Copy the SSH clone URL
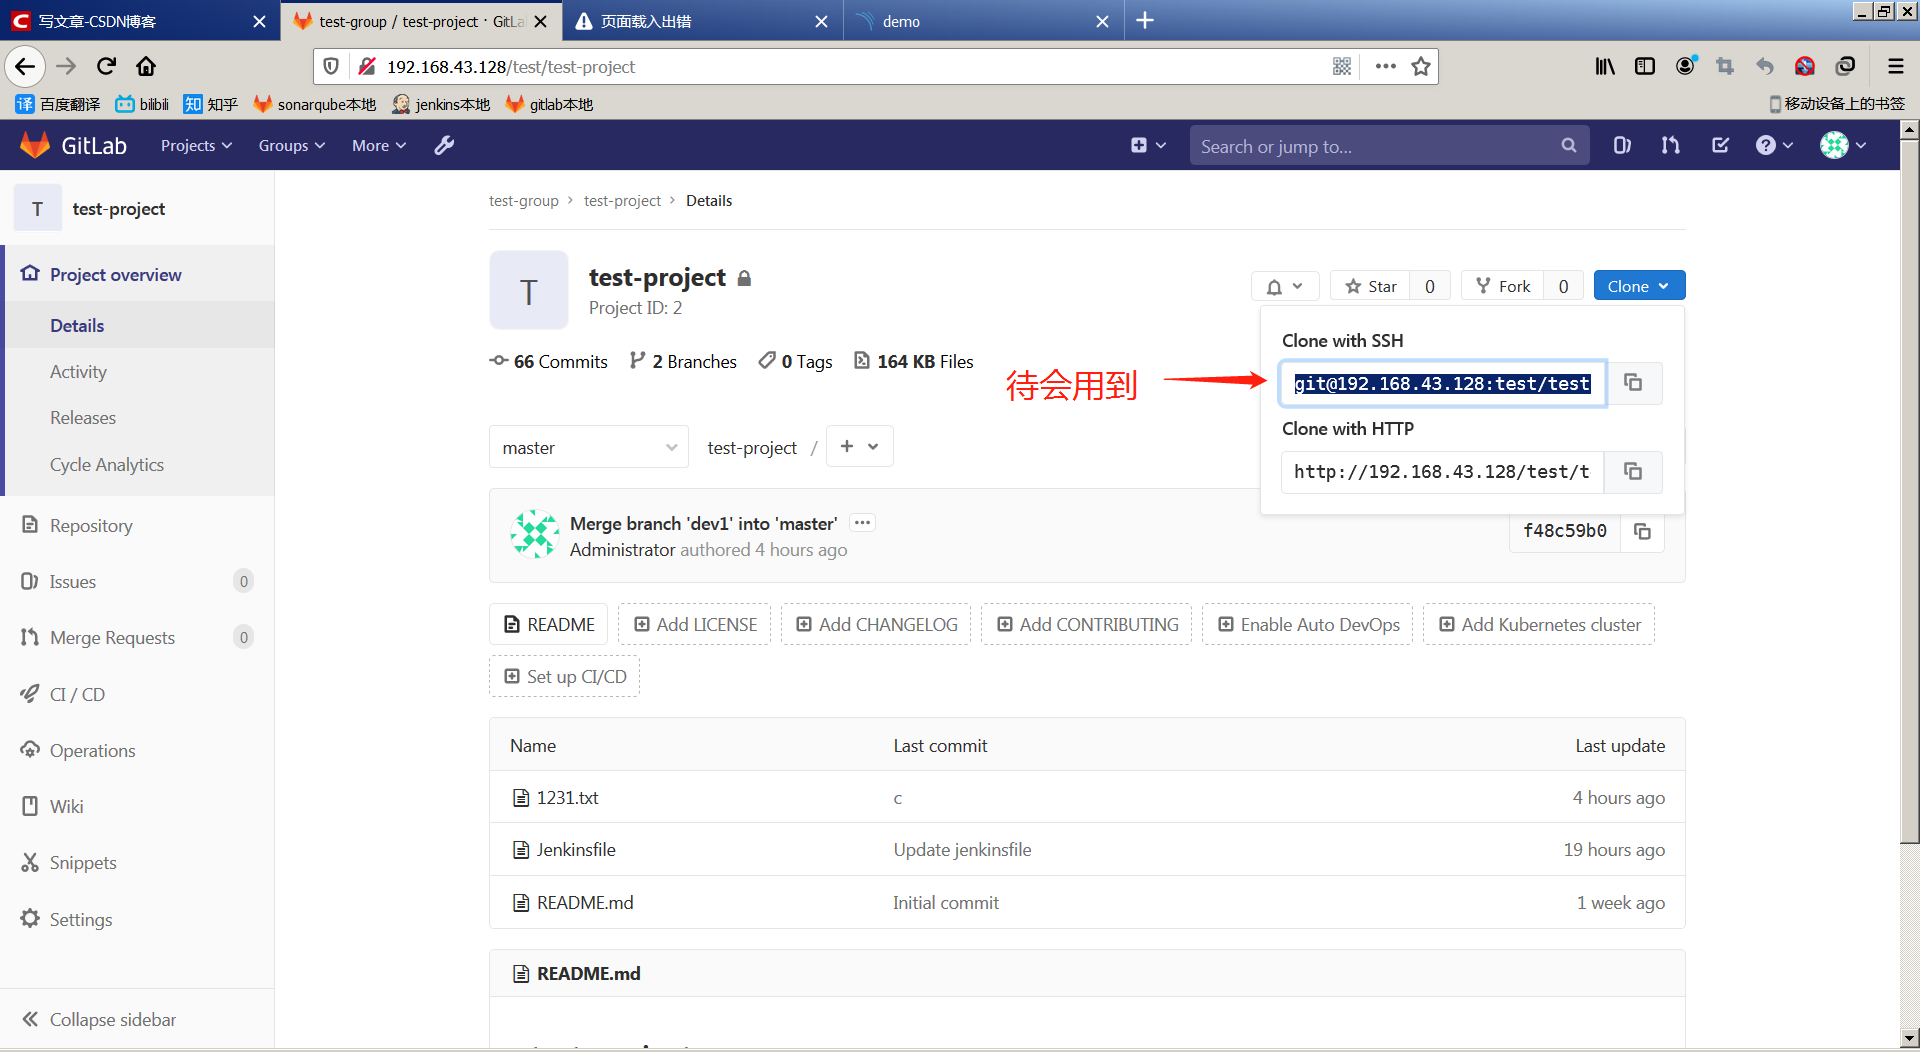This screenshot has width=1920, height=1052. [x=1633, y=383]
